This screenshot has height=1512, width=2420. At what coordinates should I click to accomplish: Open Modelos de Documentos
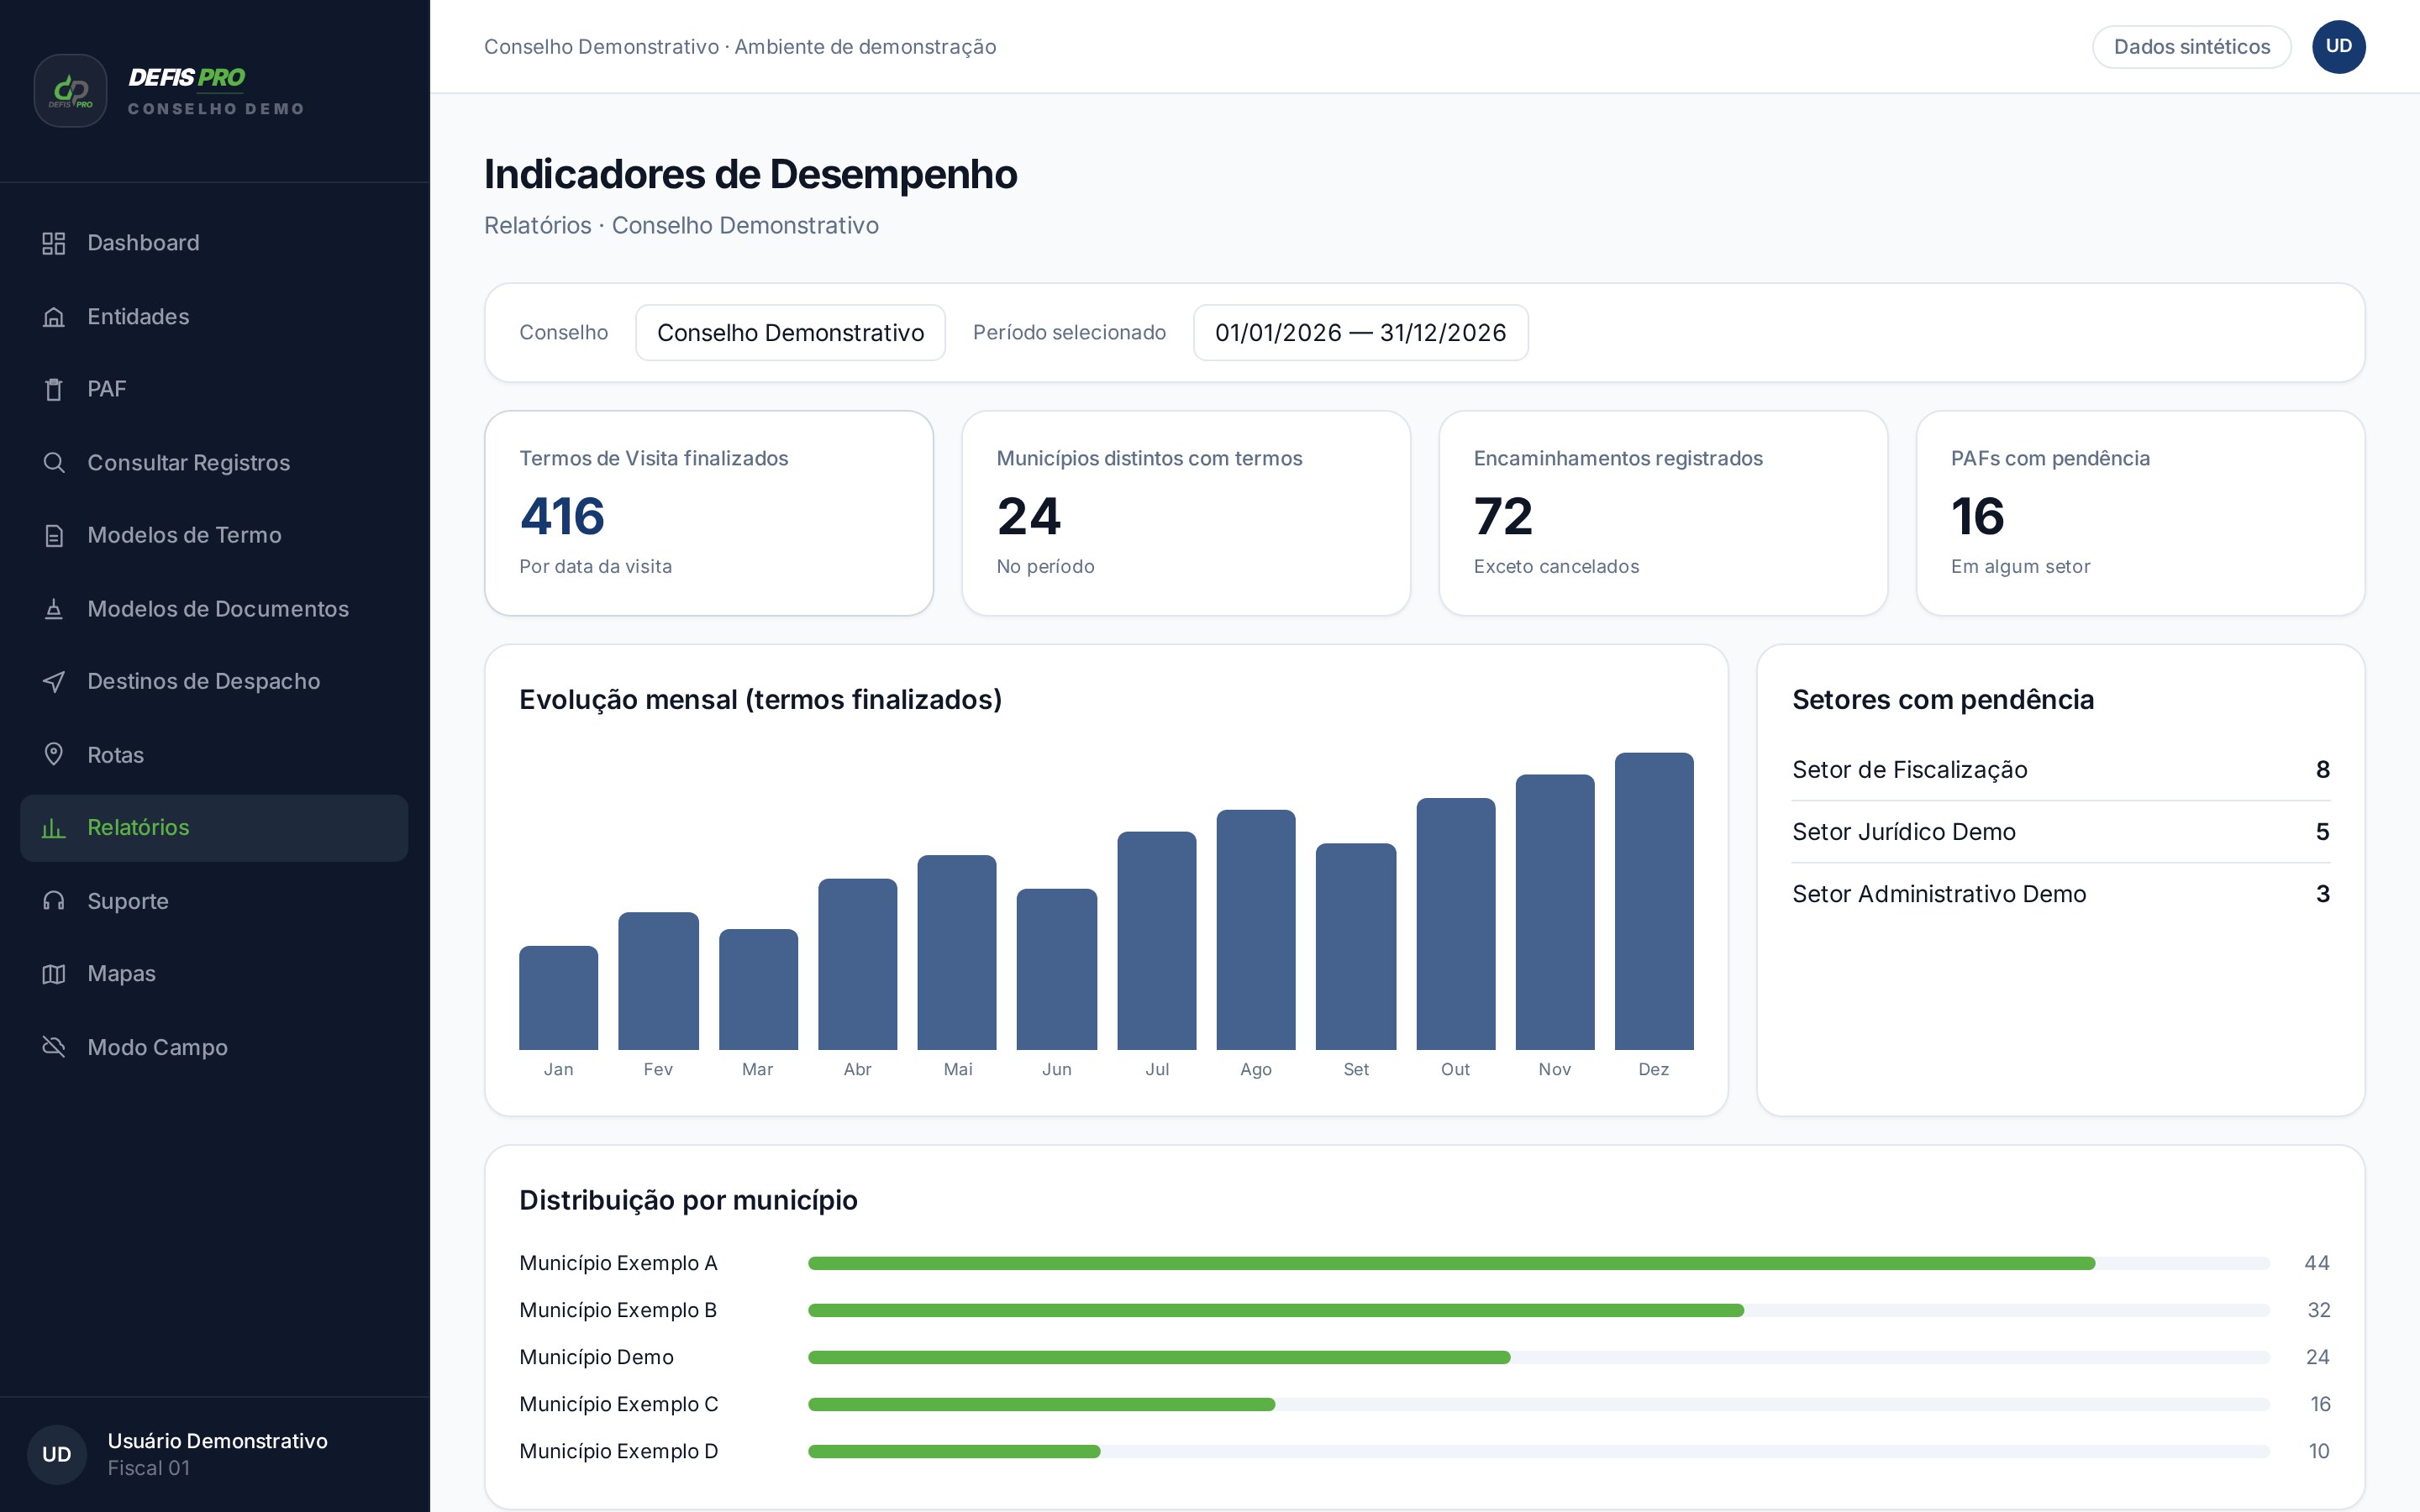(x=214, y=609)
